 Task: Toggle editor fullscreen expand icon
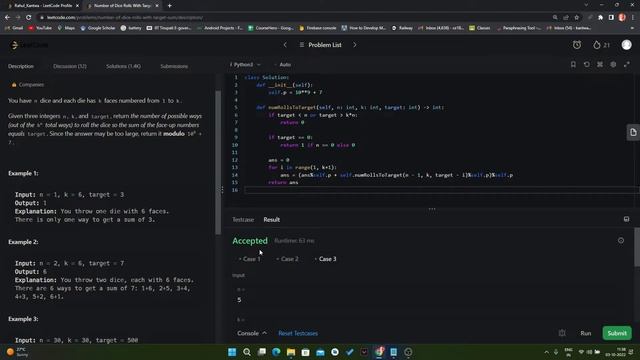pyautogui.click(x=627, y=64)
